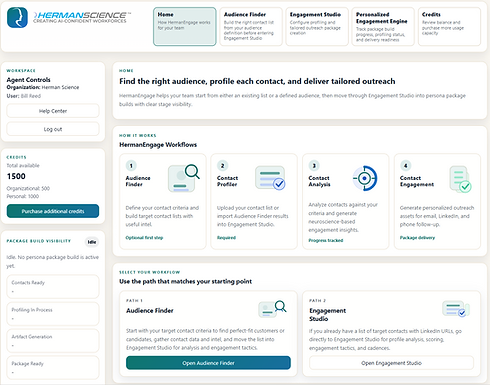Click the Path 2 Engagement Studio list icon

click(x=456, y=309)
